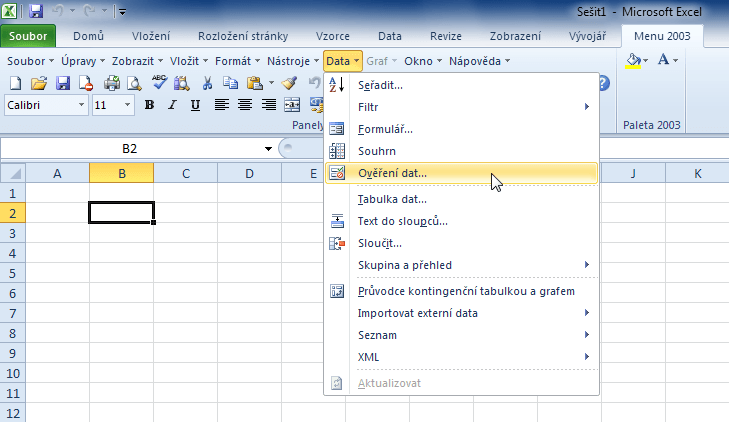729x422 pixels.
Task: Save via Quick Access Toolbar icon
Action: point(36,11)
